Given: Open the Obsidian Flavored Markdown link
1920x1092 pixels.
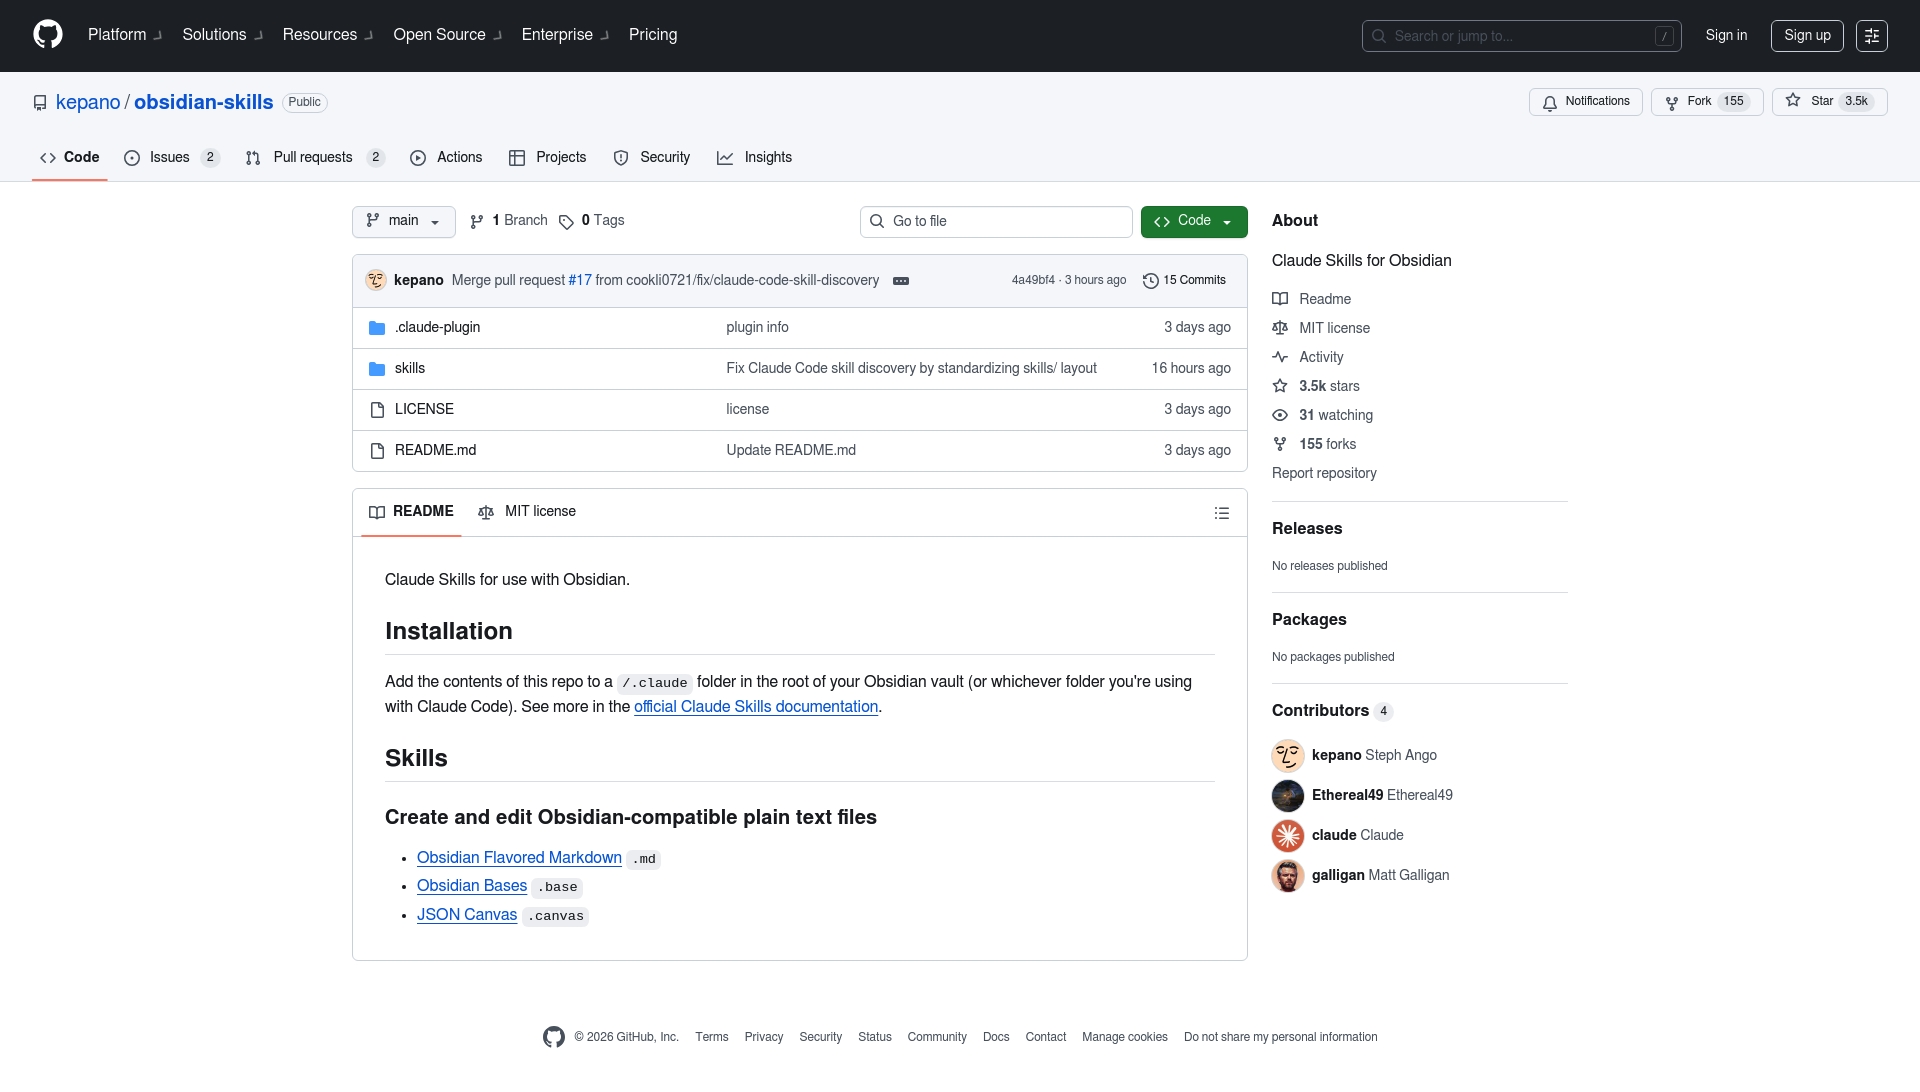Looking at the screenshot, I should pyautogui.click(x=519, y=858).
